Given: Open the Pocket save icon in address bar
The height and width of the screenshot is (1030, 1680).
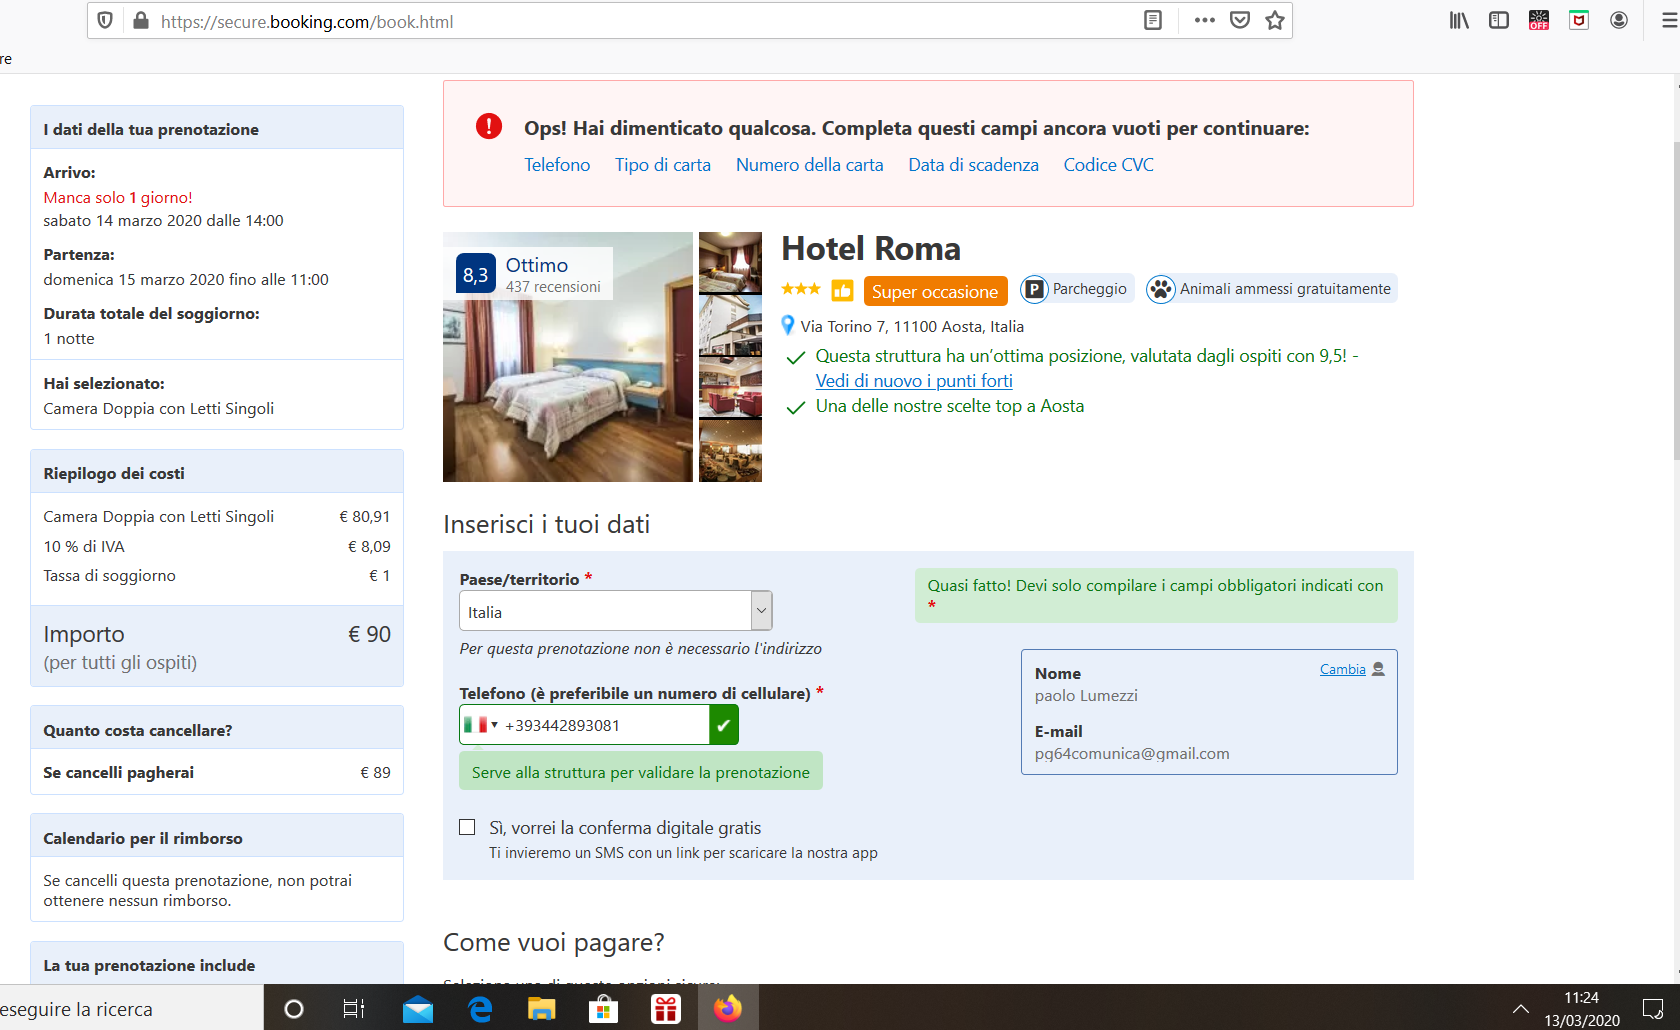Looking at the screenshot, I should tap(1240, 21).
